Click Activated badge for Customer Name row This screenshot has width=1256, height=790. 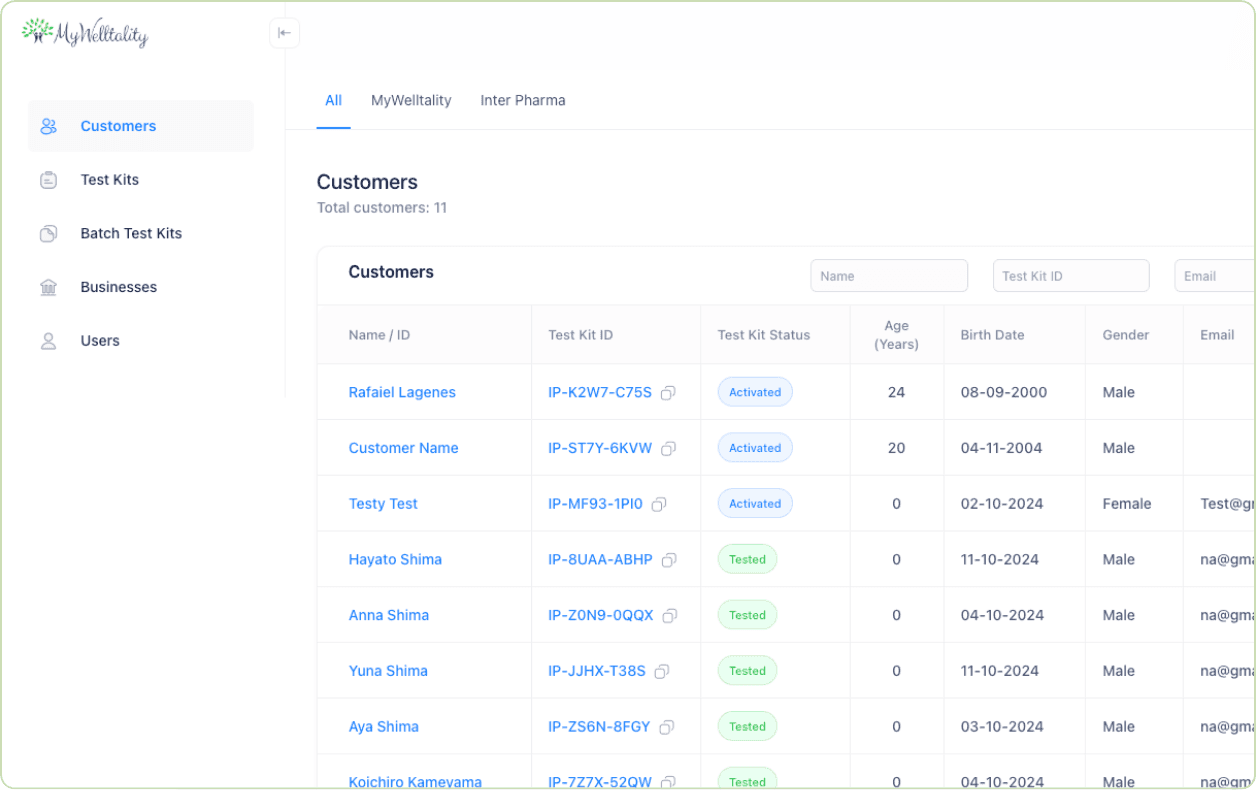coord(755,448)
